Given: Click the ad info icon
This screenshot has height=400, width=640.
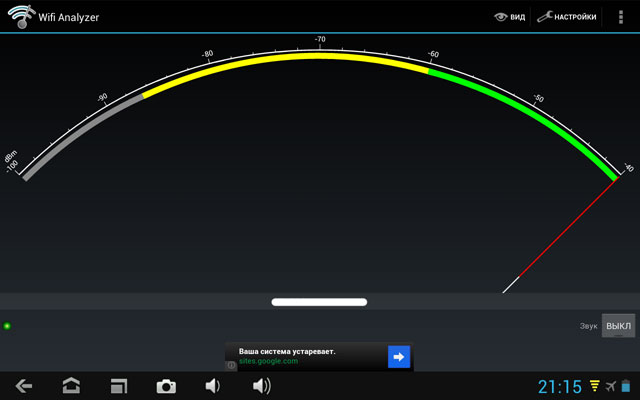Looking at the screenshot, I should pyautogui.click(x=231, y=365).
